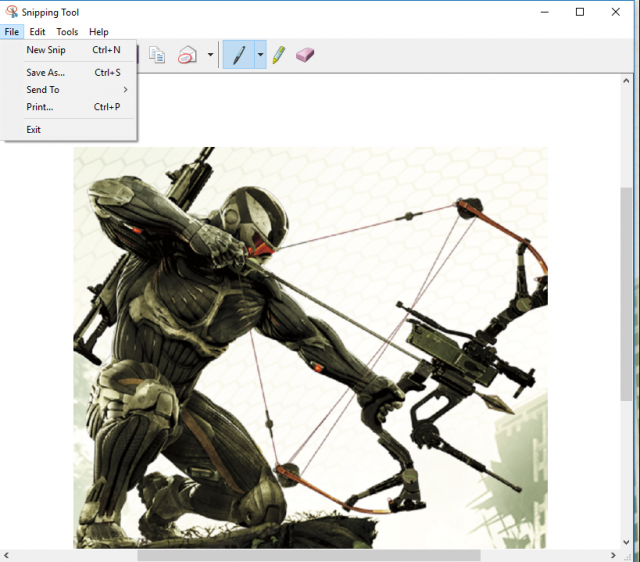Choose New Snip from File menu
The image size is (640, 562).
pyautogui.click(x=69, y=50)
